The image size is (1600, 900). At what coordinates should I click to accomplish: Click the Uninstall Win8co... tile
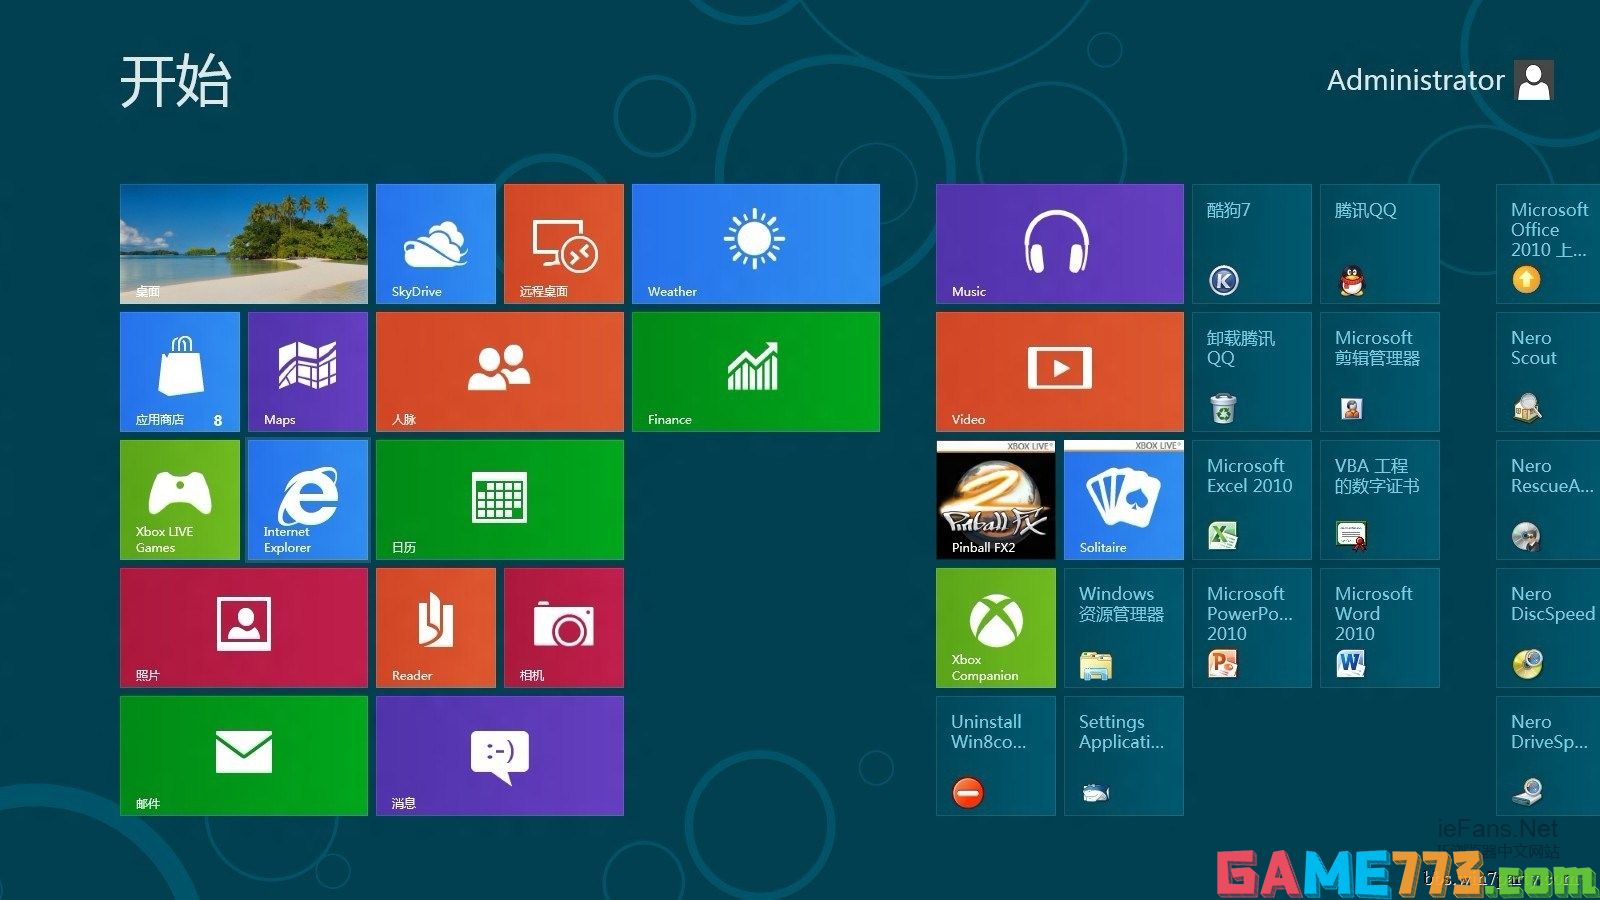(996, 756)
